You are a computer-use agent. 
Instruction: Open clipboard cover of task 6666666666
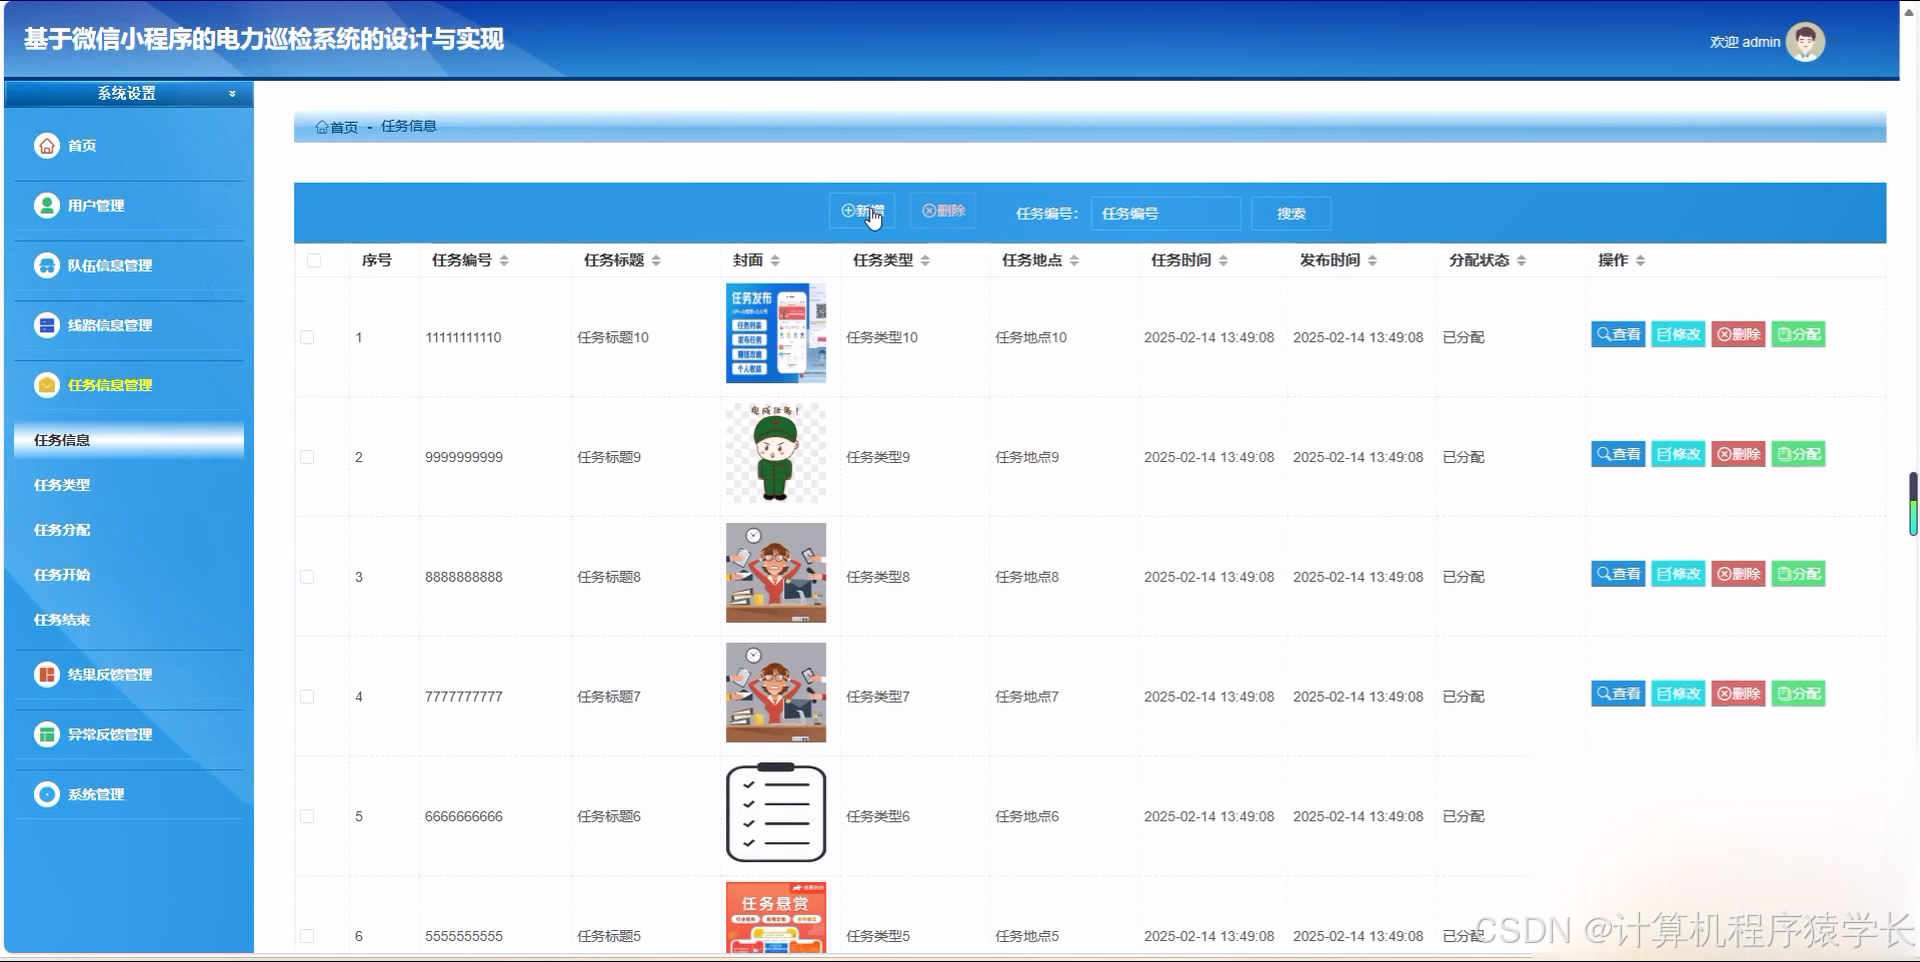pos(776,813)
